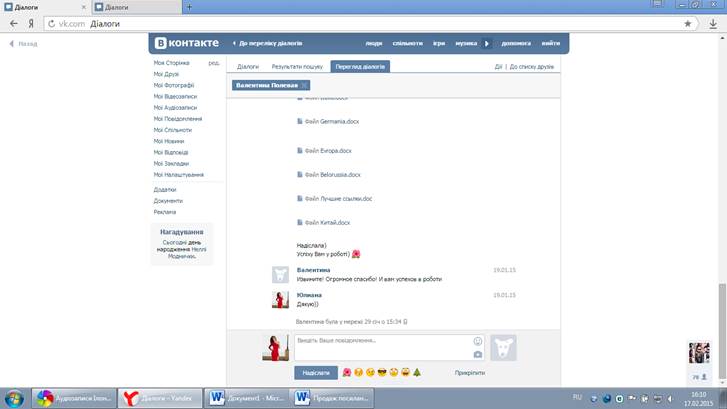This screenshot has width=727, height=409.
Task: Open the Аудіозаписи taskbar window
Action: click(74, 398)
